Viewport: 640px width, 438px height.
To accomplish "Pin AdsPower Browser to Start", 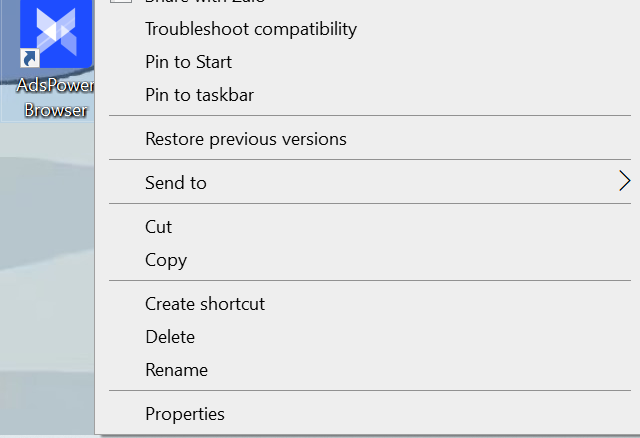I will [x=188, y=62].
